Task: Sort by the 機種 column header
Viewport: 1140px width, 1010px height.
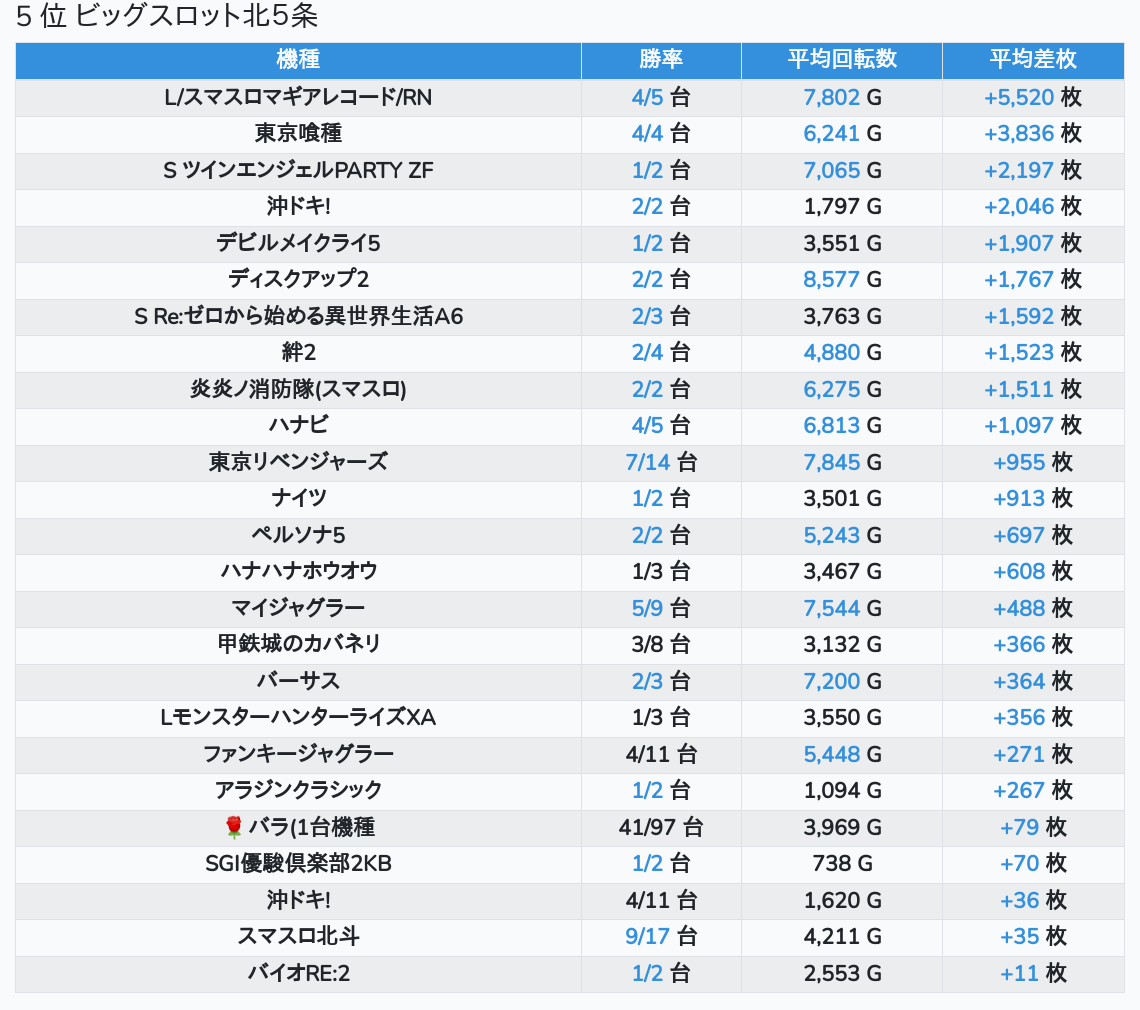Action: (298, 59)
